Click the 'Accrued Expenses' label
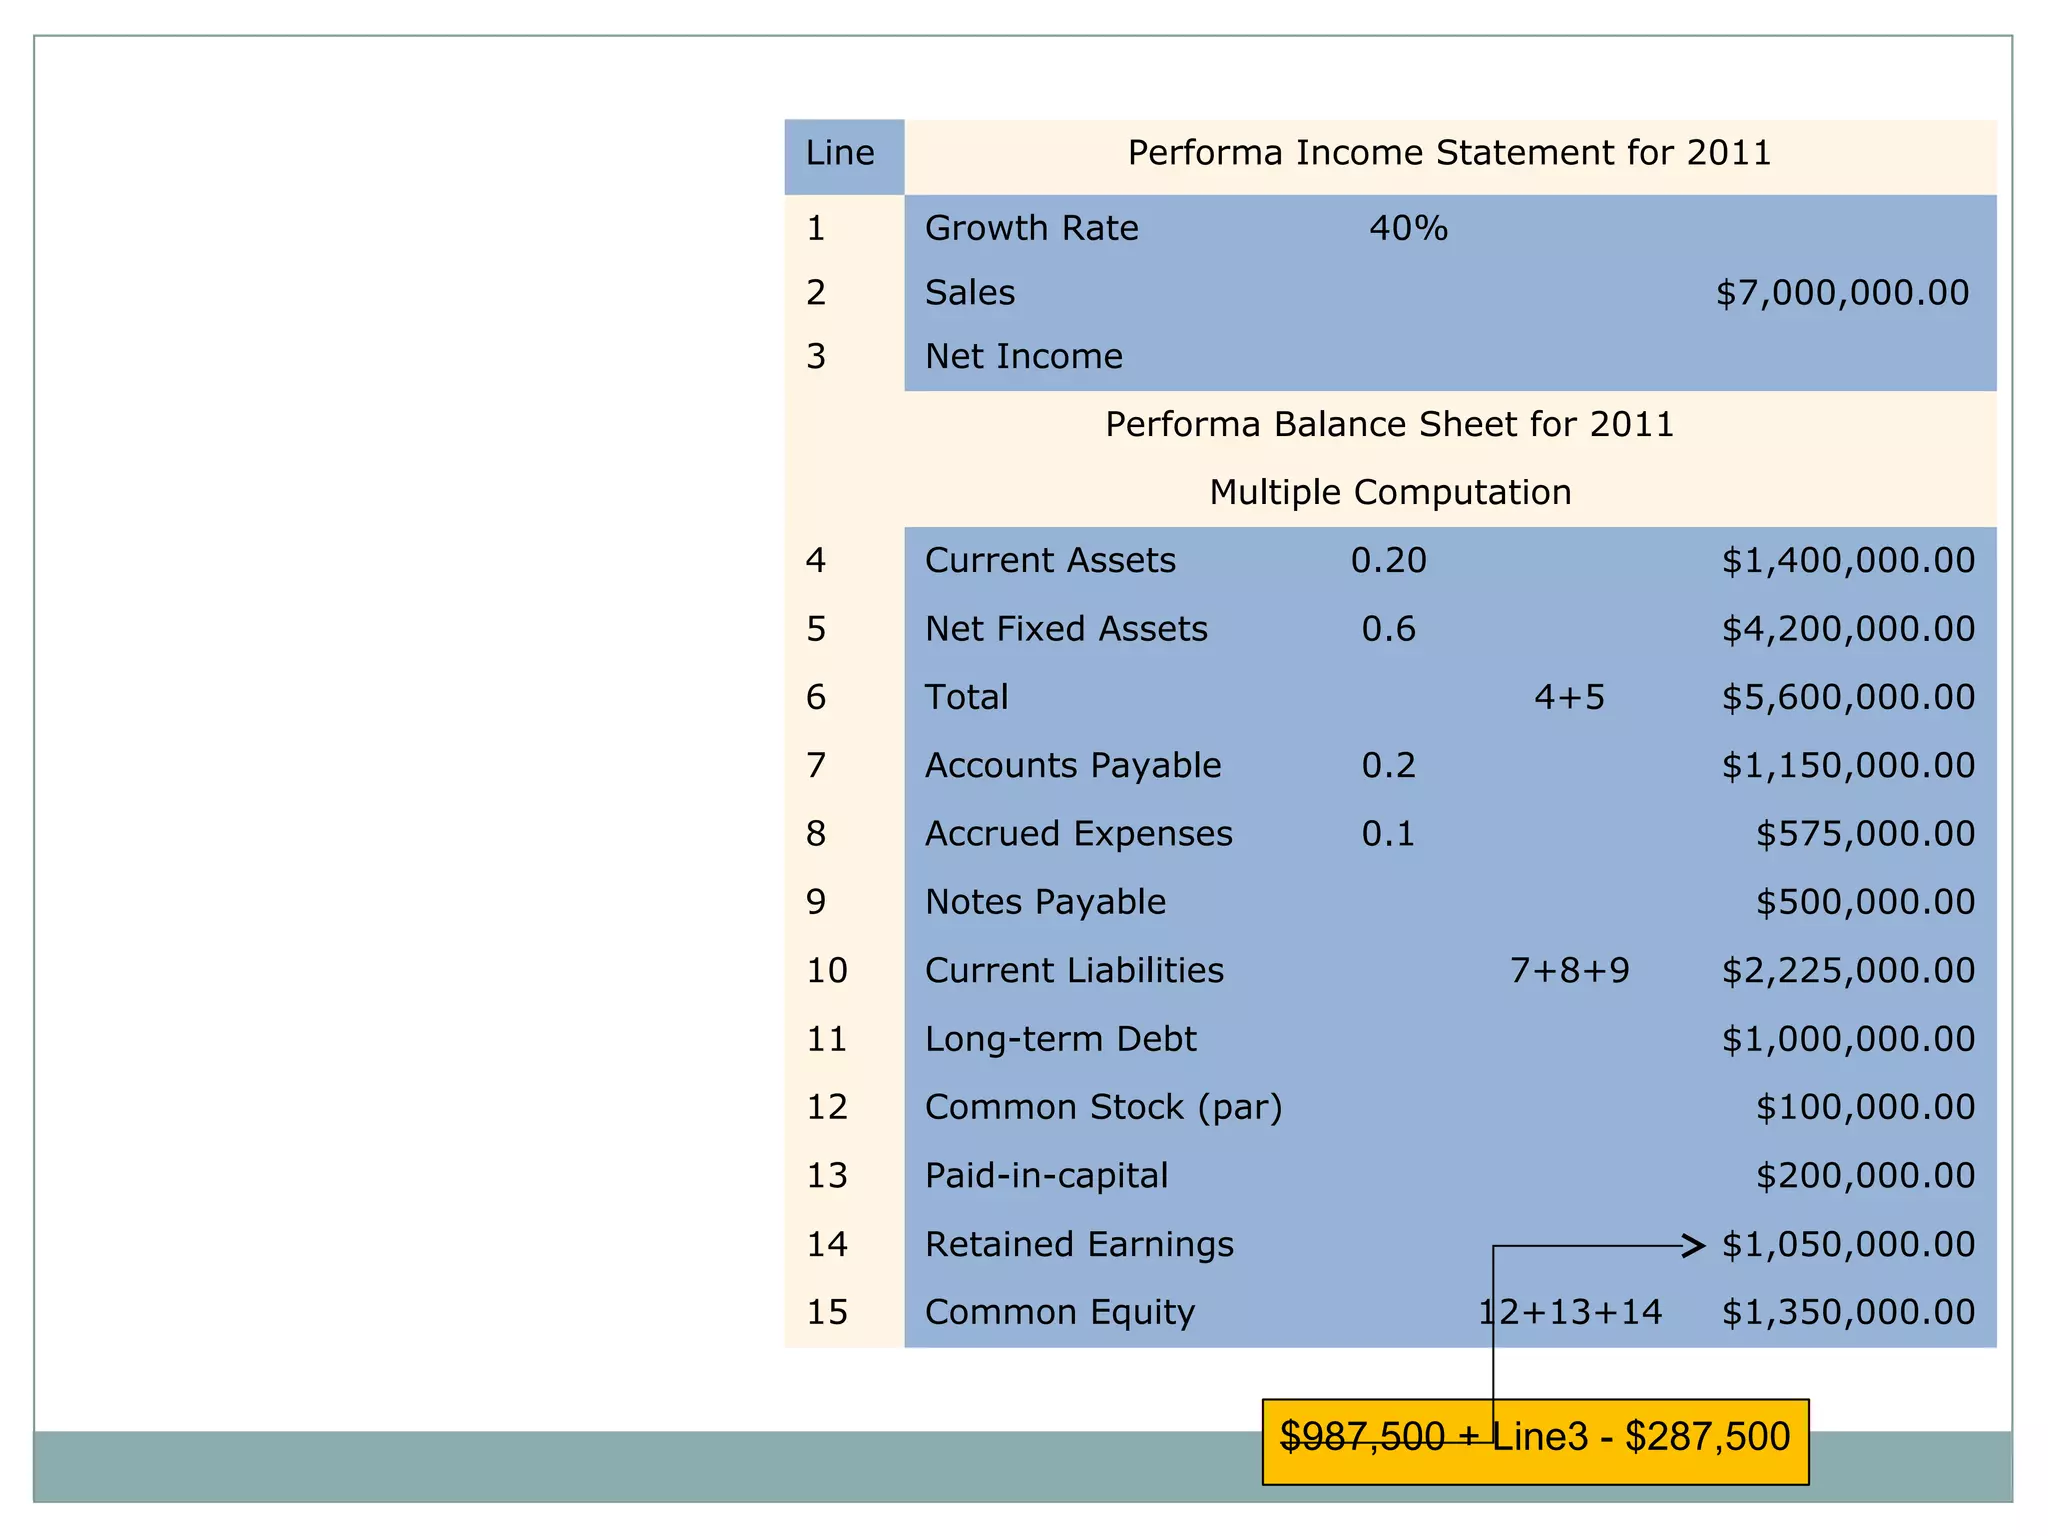 [1078, 833]
